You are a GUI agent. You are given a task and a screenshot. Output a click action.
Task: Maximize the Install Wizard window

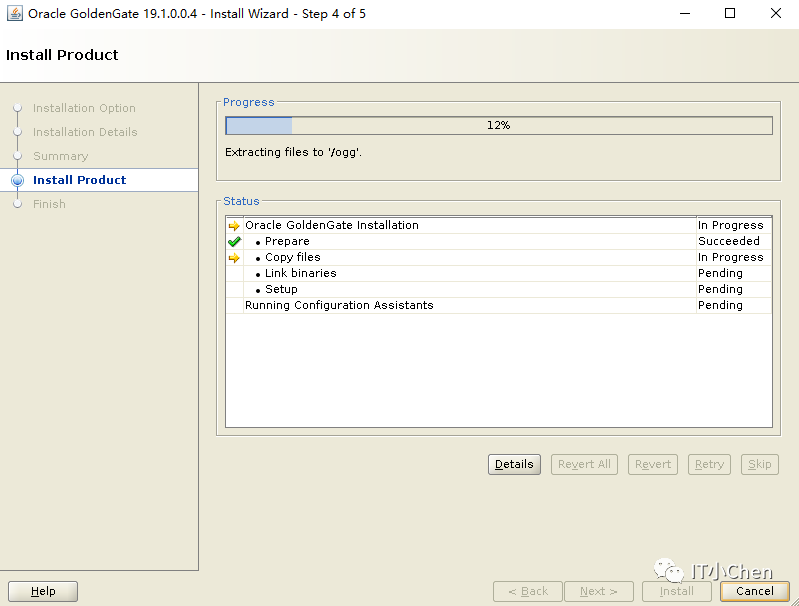pos(730,13)
